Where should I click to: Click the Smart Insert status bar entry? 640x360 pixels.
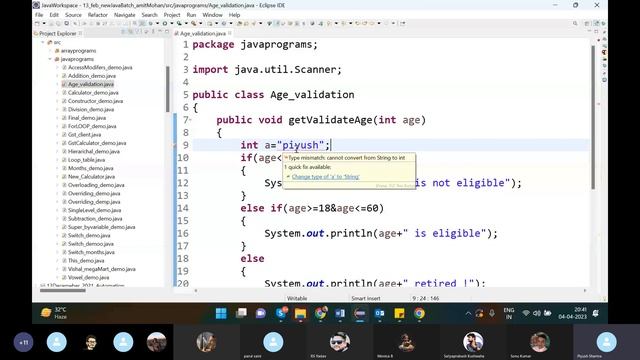(x=366, y=298)
